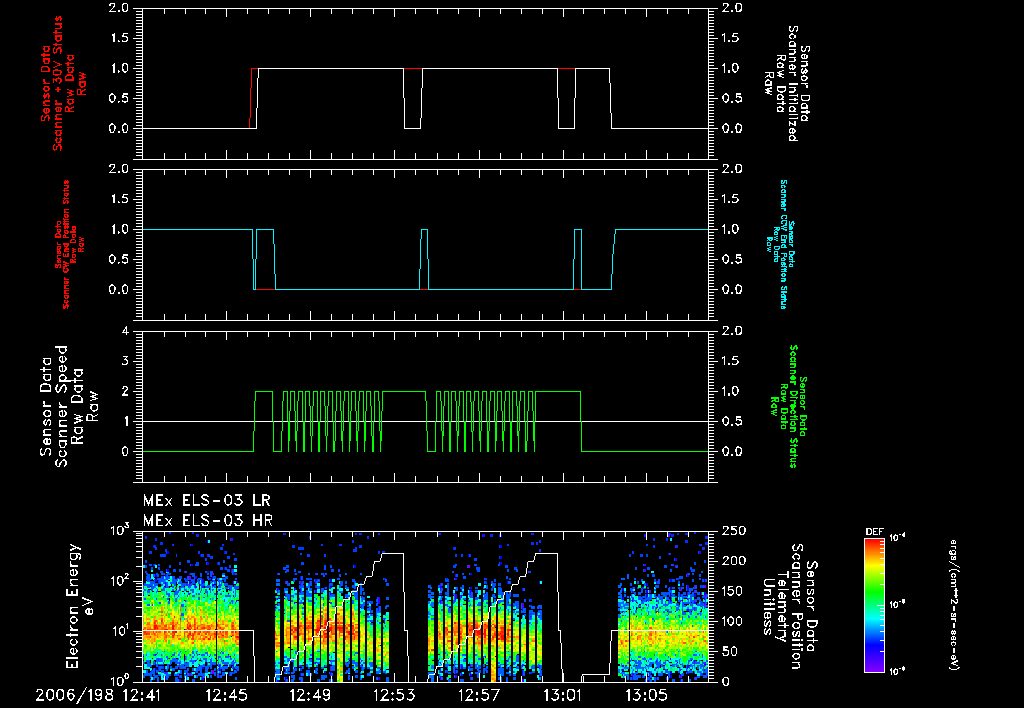Click the '12:49' time axis label
1024x708 pixels.
coord(310,695)
